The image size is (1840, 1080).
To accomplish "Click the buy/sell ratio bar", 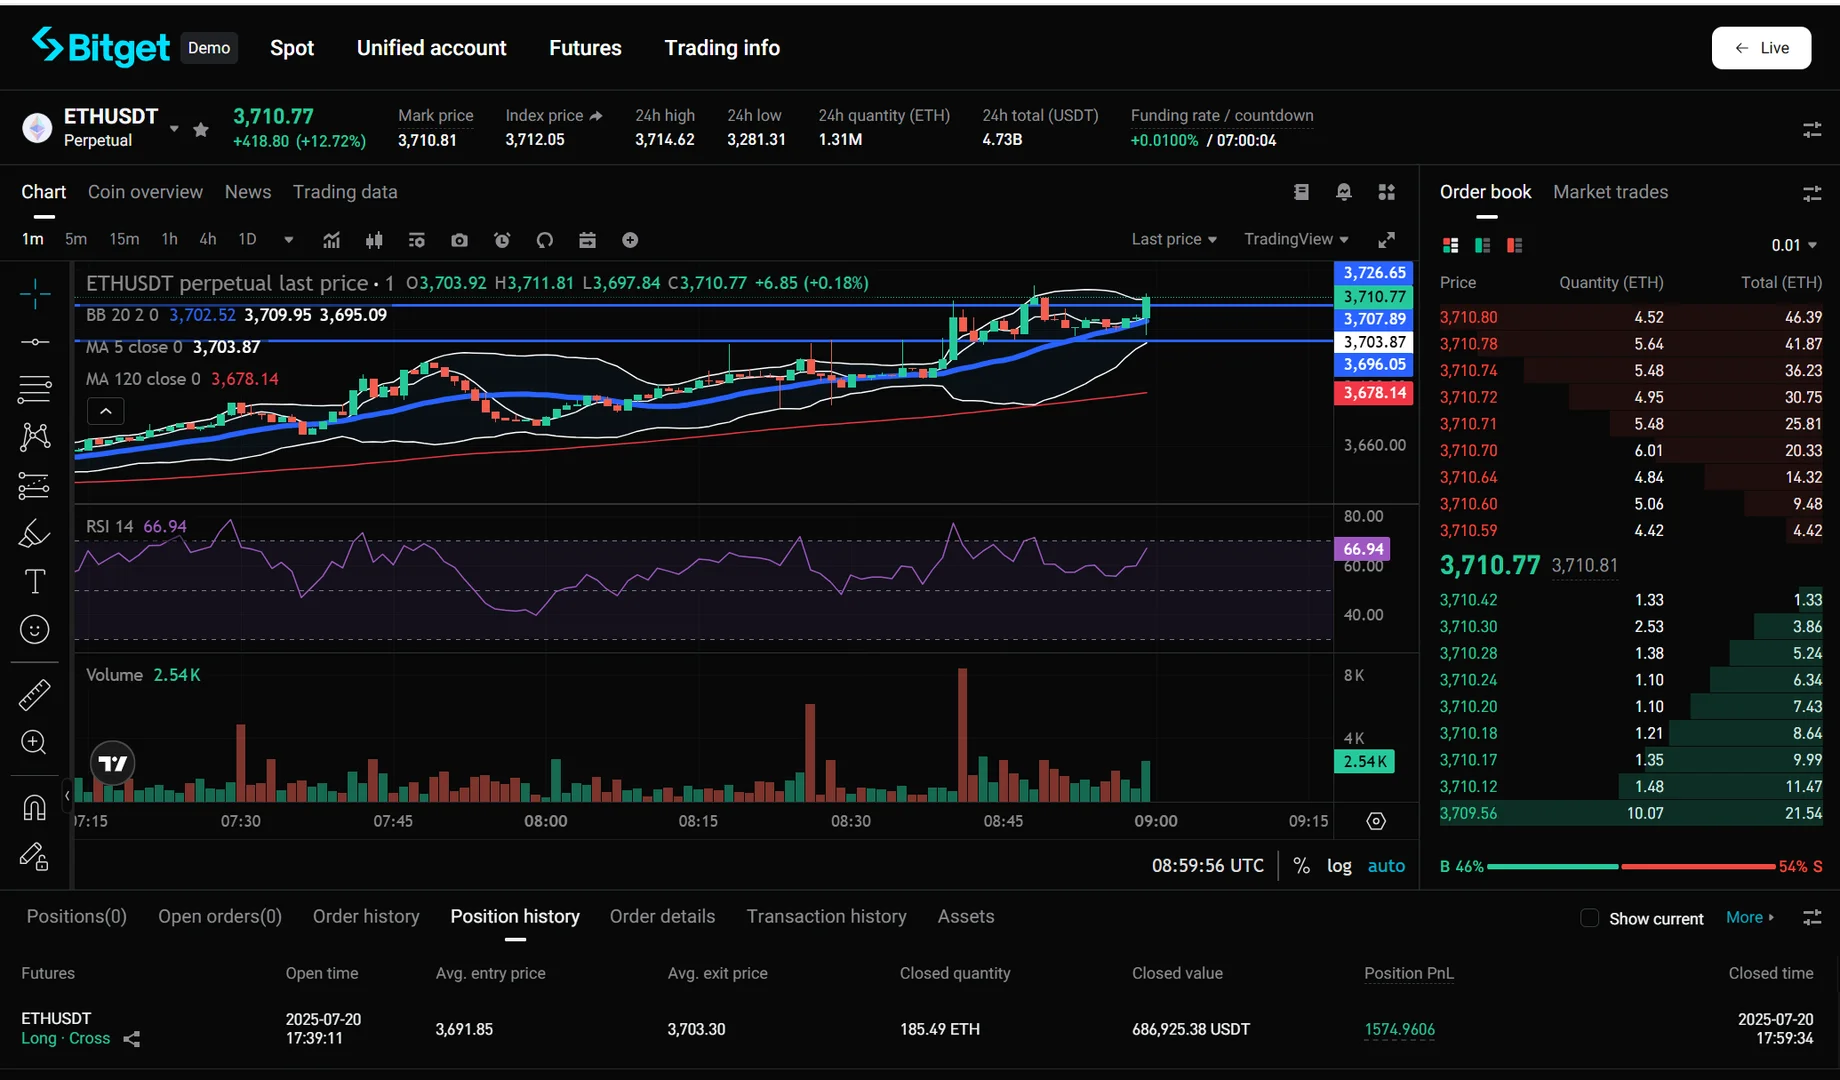I will tap(1631, 867).
